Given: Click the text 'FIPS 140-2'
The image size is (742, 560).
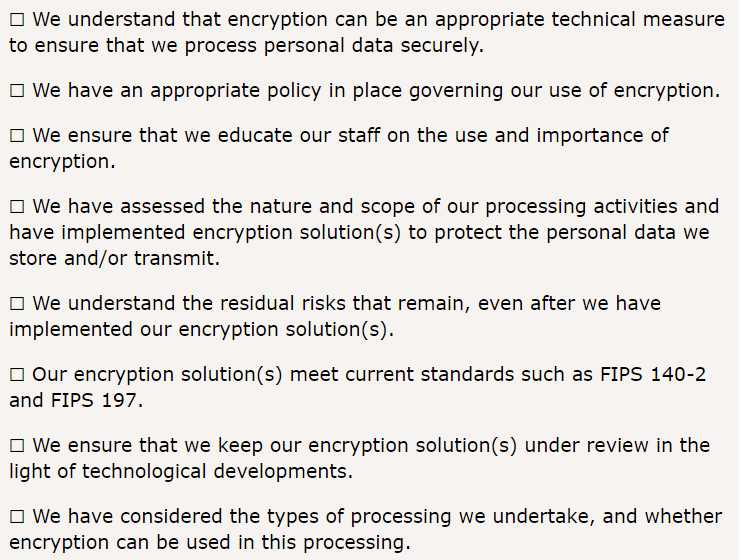Looking at the screenshot, I should 653,374.
